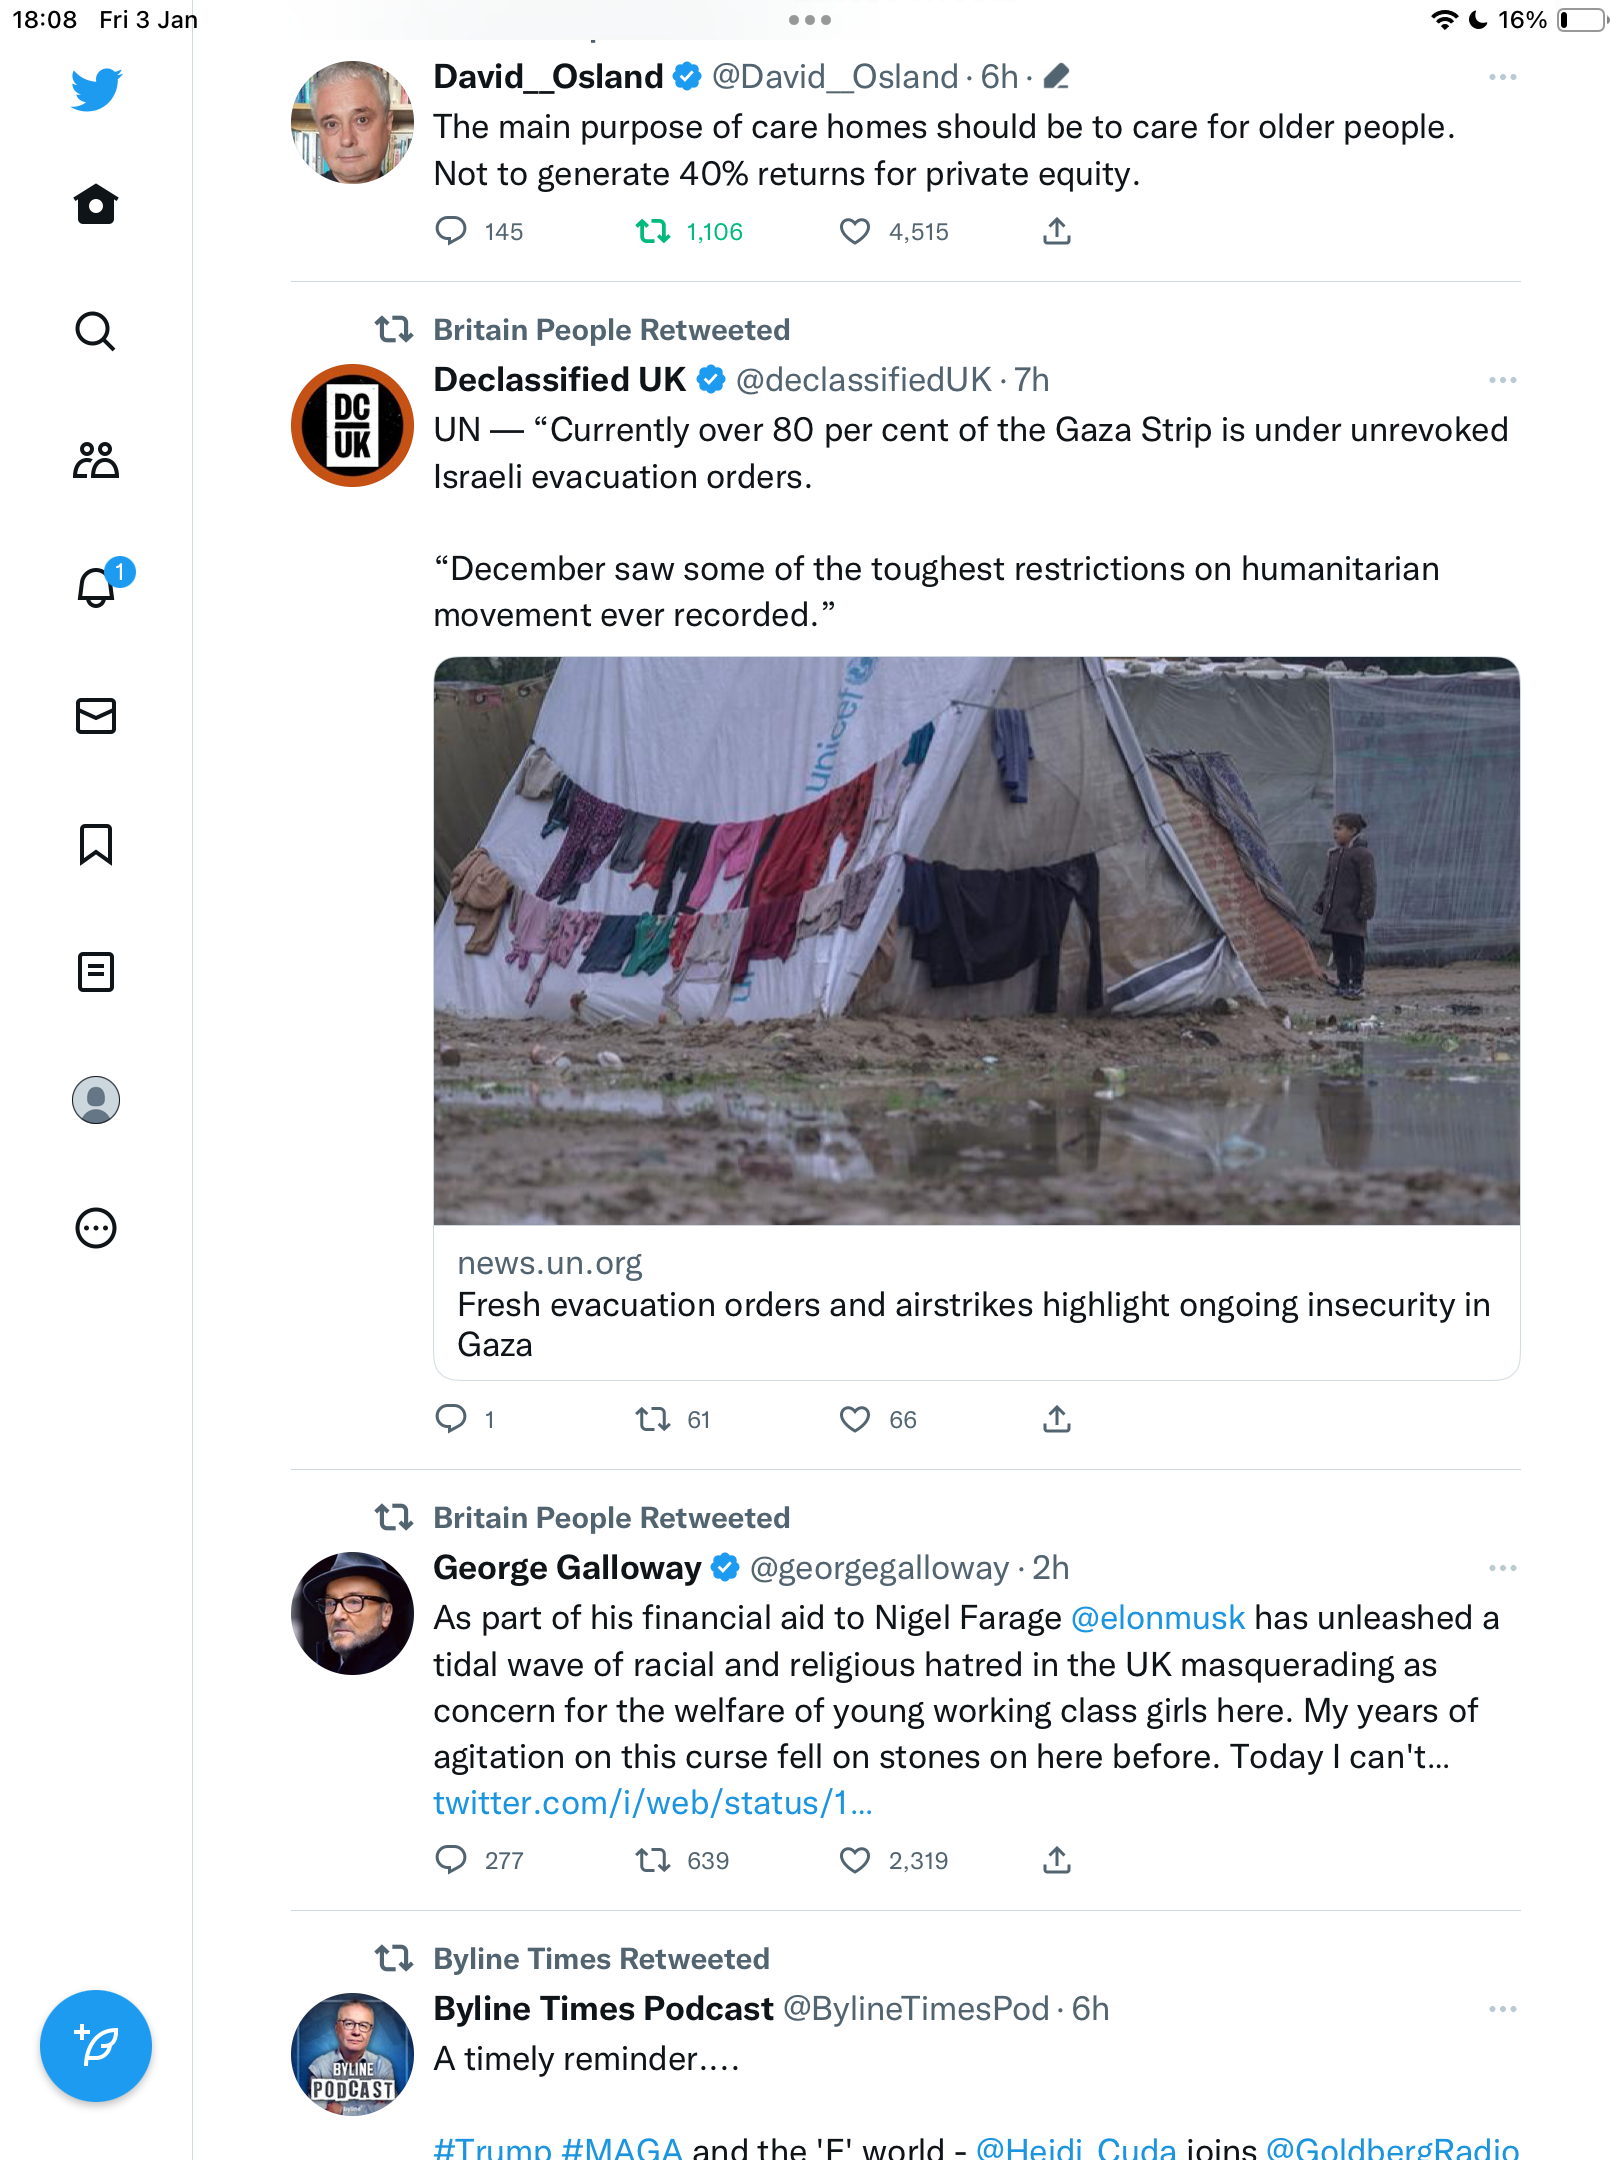Viewport: 1620px width, 2160px height.
Task: Open the @elonmusk mention link
Action: [1158, 1618]
